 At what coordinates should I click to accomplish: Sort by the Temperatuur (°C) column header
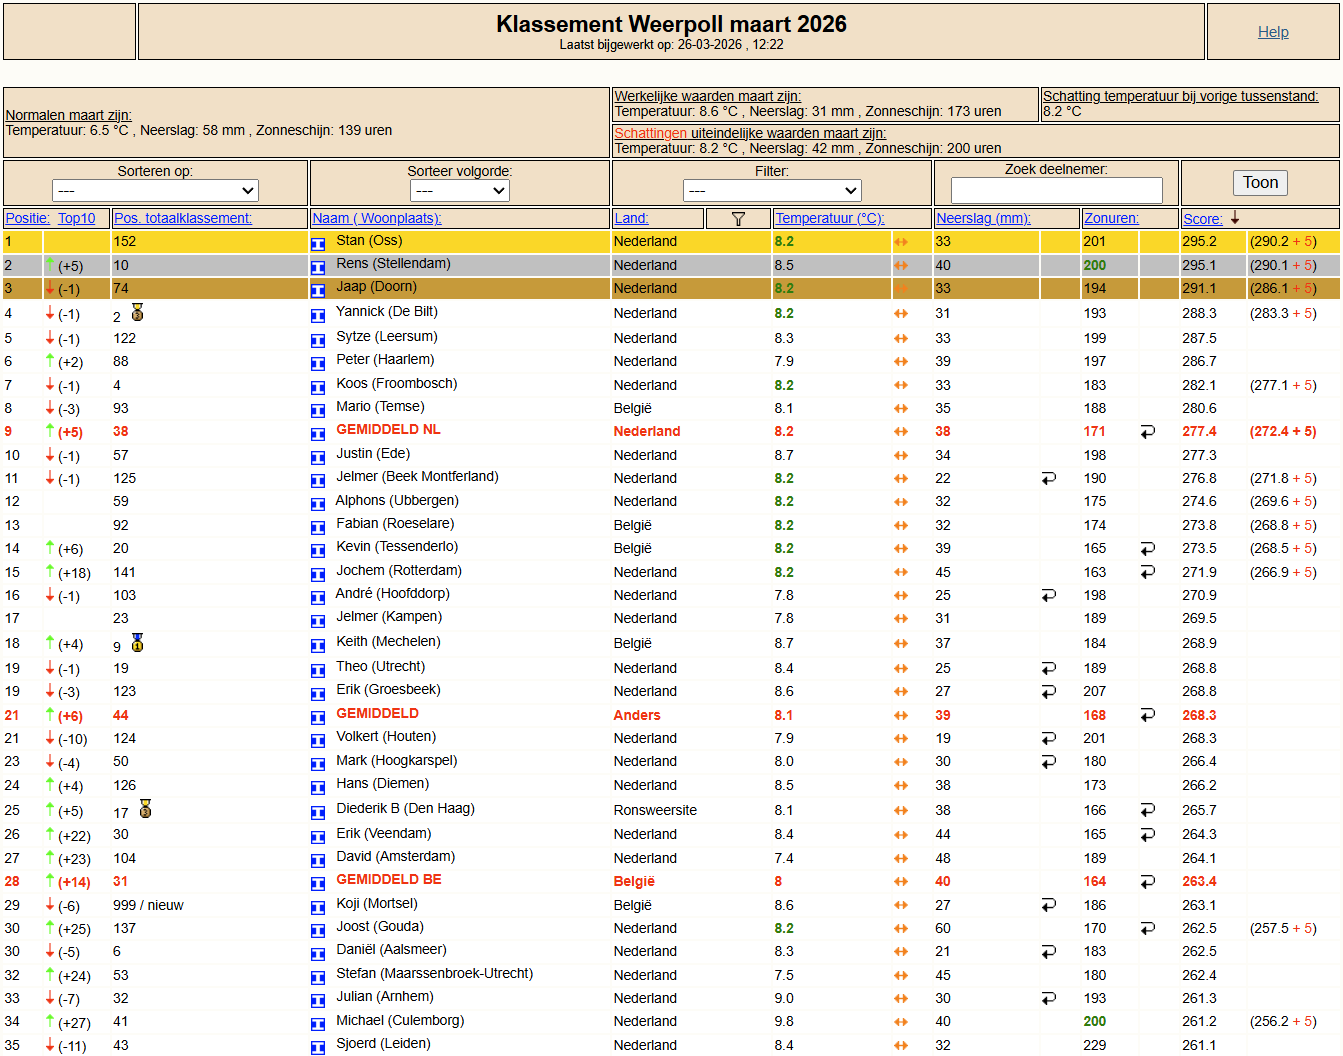pyautogui.click(x=829, y=219)
